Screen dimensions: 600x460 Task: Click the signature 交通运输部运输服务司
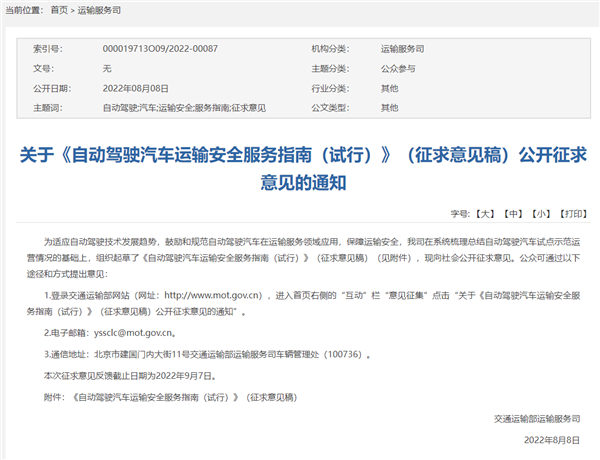pyautogui.click(x=537, y=419)
